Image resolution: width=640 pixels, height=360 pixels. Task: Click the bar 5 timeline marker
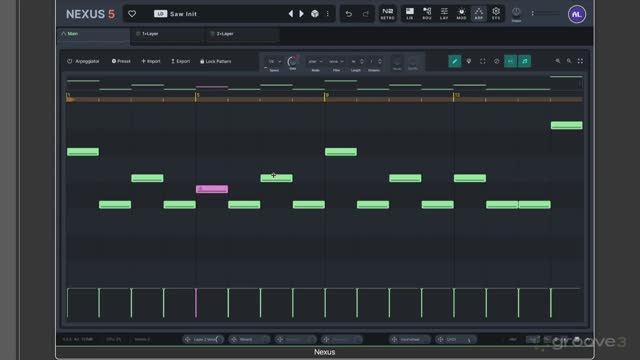click(x=197, y=96)
